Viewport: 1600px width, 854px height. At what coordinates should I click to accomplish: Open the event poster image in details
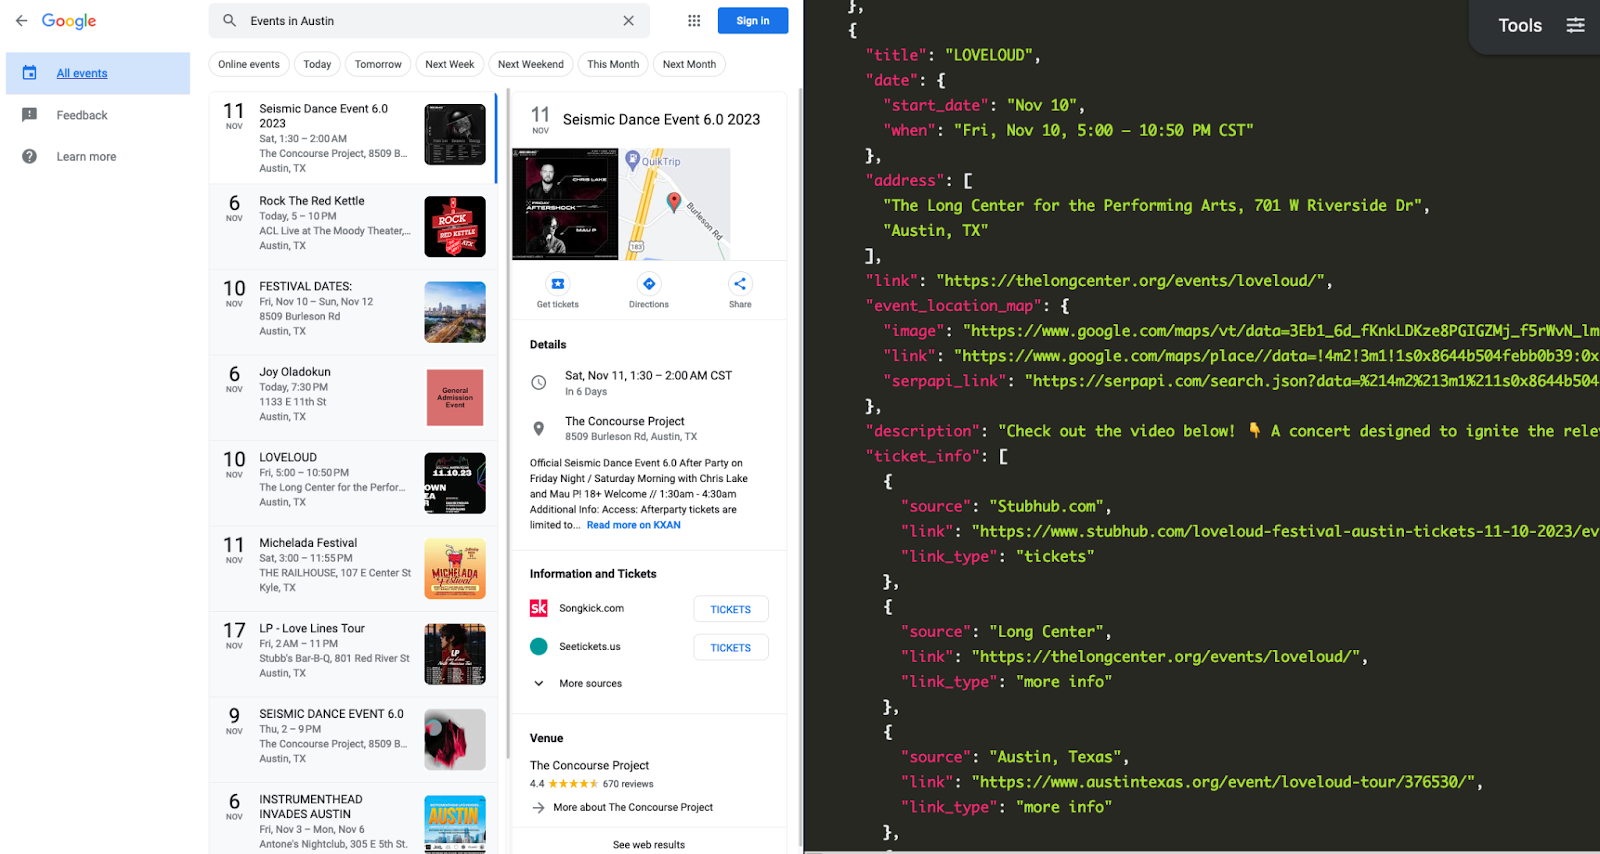(565, 204)
